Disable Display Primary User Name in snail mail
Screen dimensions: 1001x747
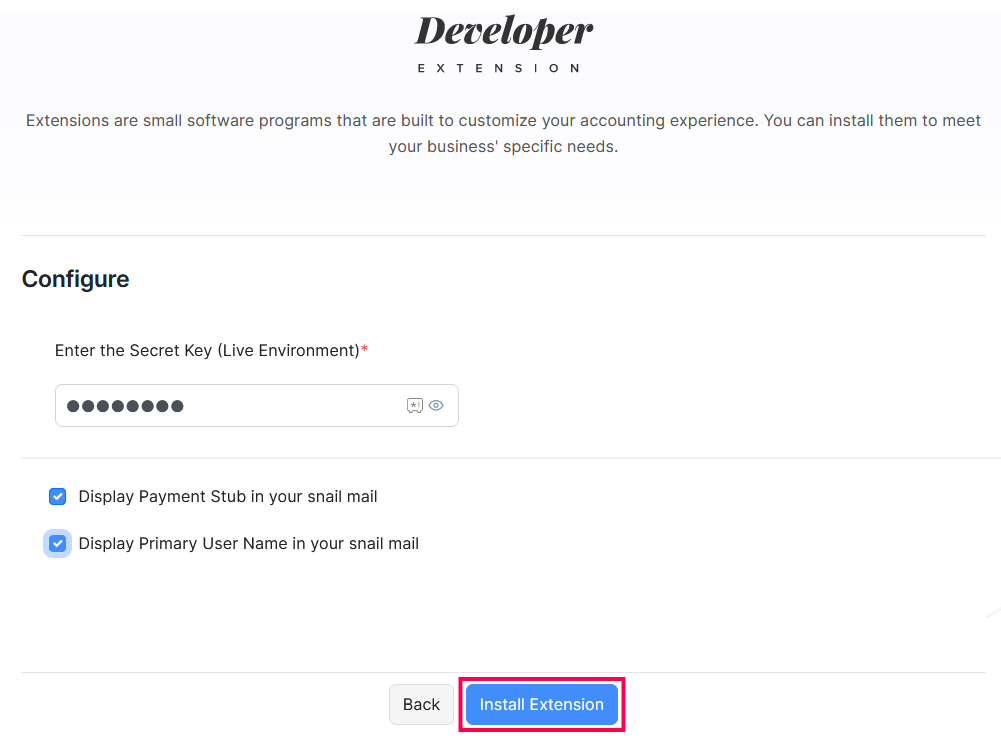(x=57, y=543)
